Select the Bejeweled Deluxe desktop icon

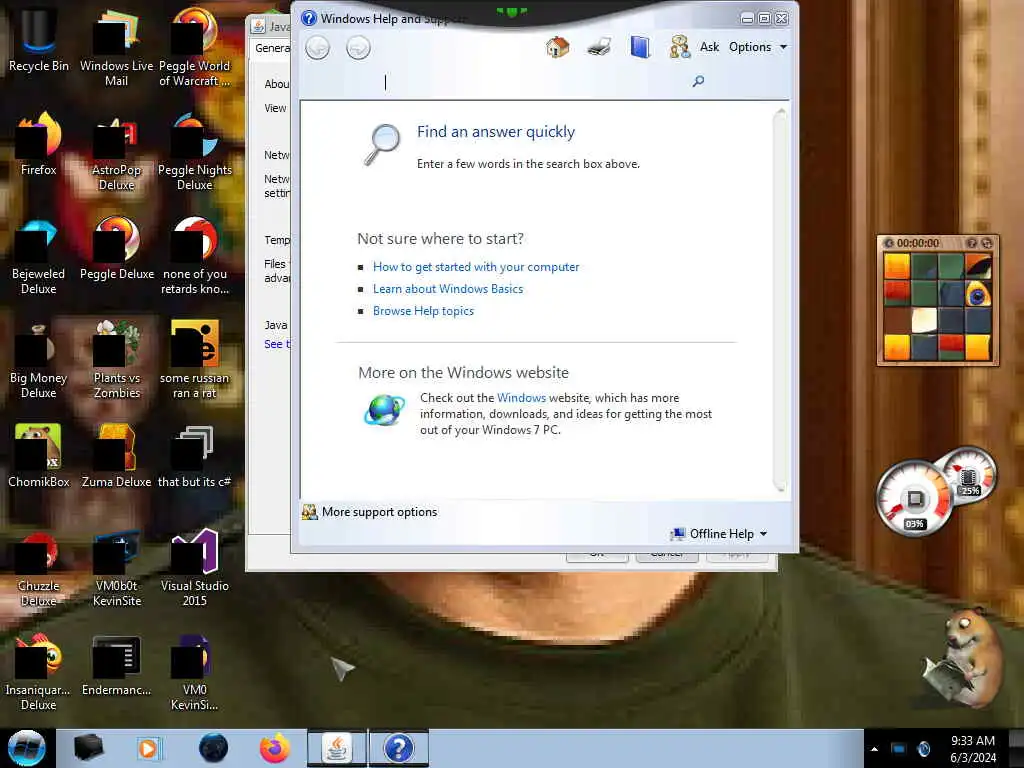tap(39, 256)
